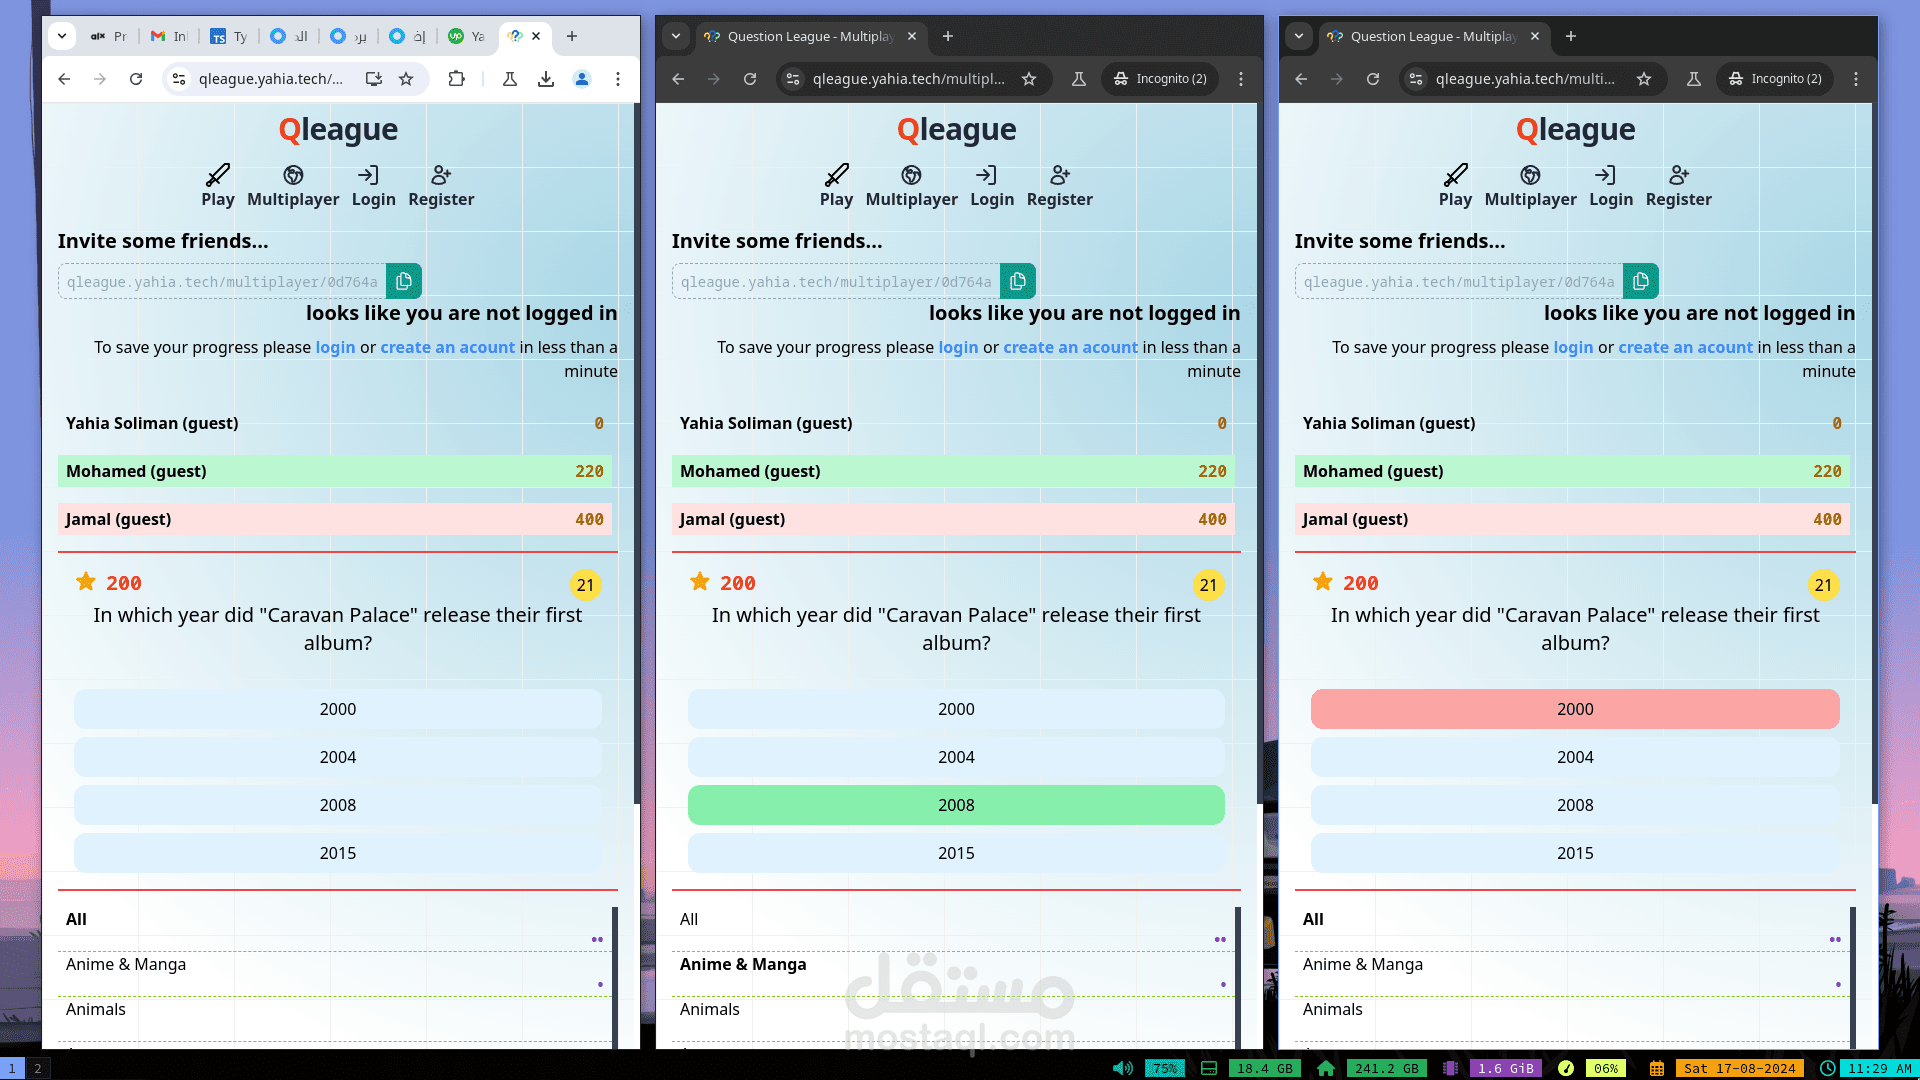Bookmark page star in middle browser
This screenshot has height=1080, width=1920.
[x=1029, y=79]
